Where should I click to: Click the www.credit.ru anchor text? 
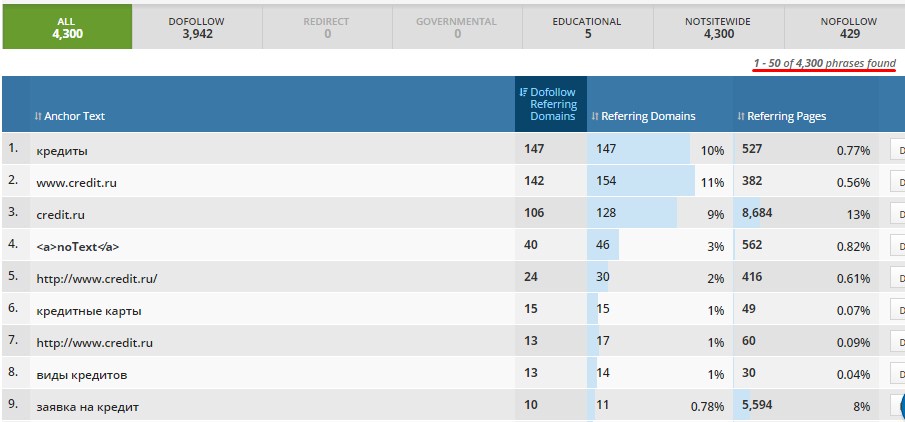click(78, 183)
